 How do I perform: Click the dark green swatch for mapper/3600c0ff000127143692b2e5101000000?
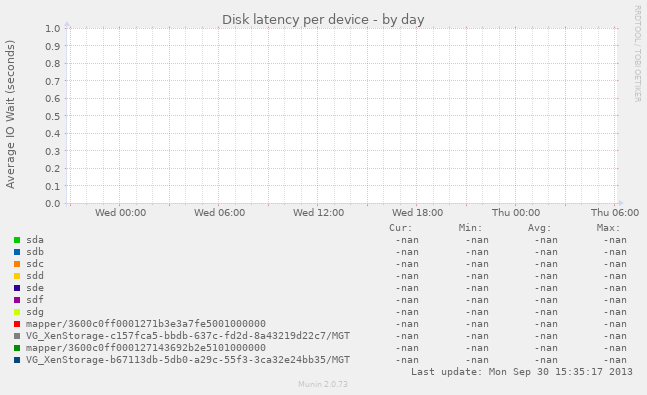click(17, 348)
